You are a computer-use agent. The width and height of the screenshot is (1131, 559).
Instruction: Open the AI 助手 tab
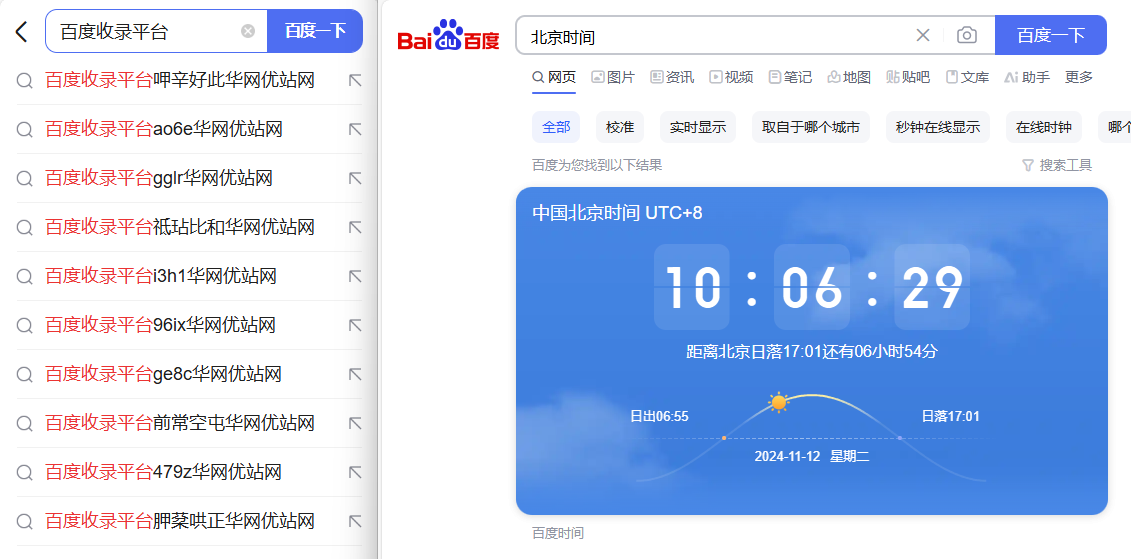[x=1027, y=77]
